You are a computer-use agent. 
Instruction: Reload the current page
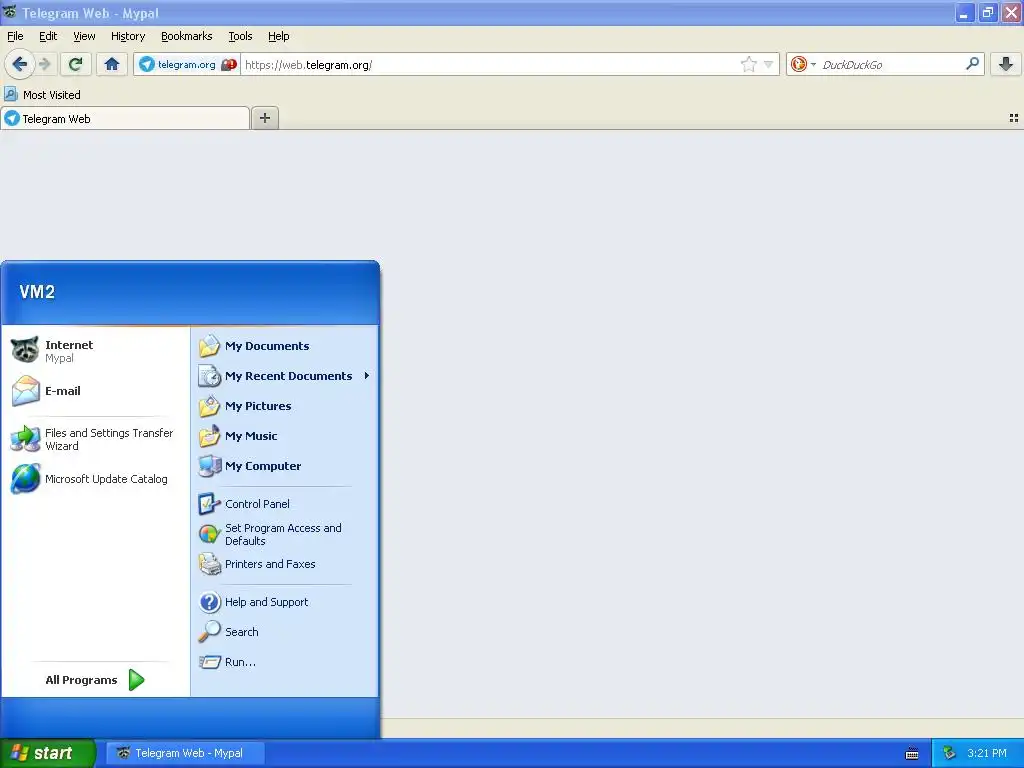tap(76, 64)
